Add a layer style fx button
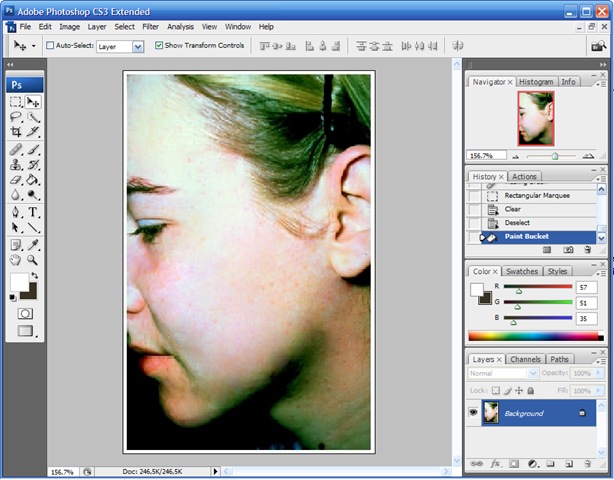Image resolution: width=614 pixels, height=480 pixels. (495, 464)
